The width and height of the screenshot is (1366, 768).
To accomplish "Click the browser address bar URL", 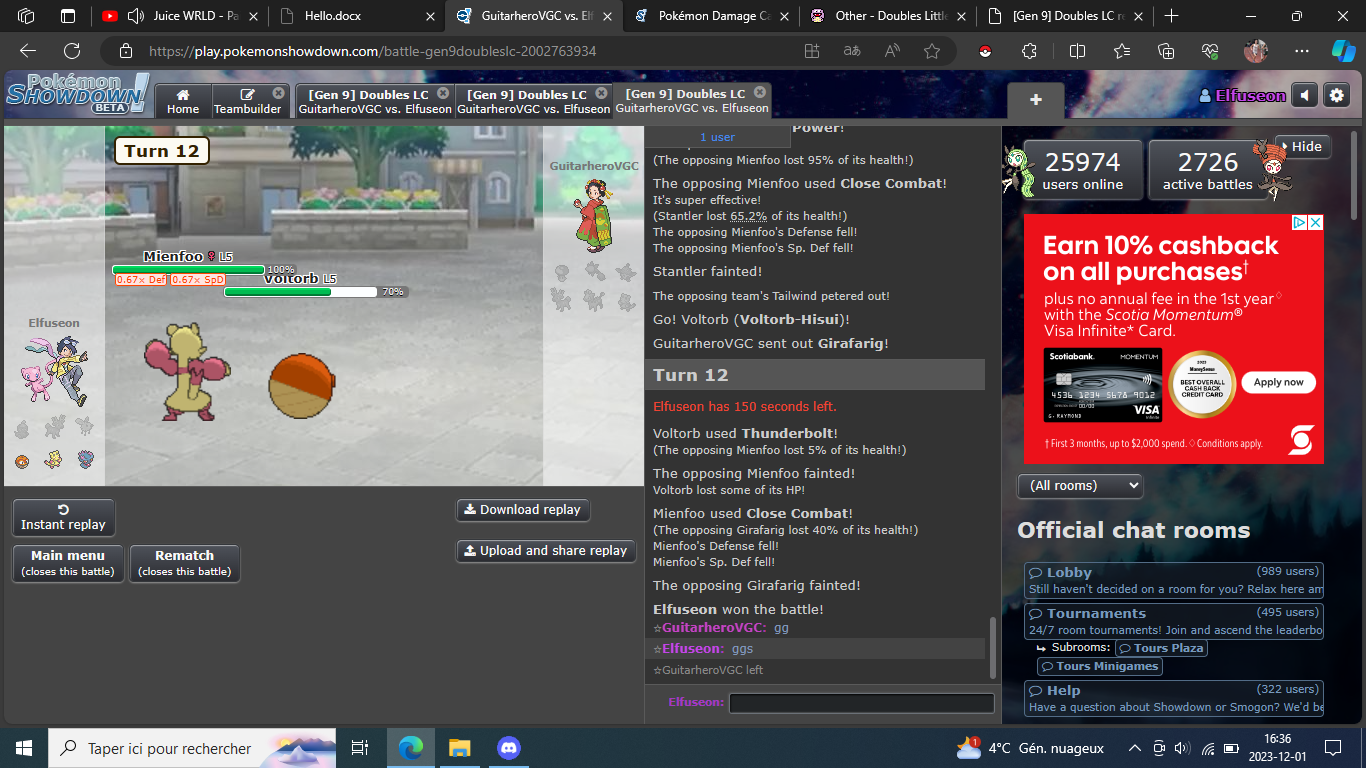I will click(373, 51).
